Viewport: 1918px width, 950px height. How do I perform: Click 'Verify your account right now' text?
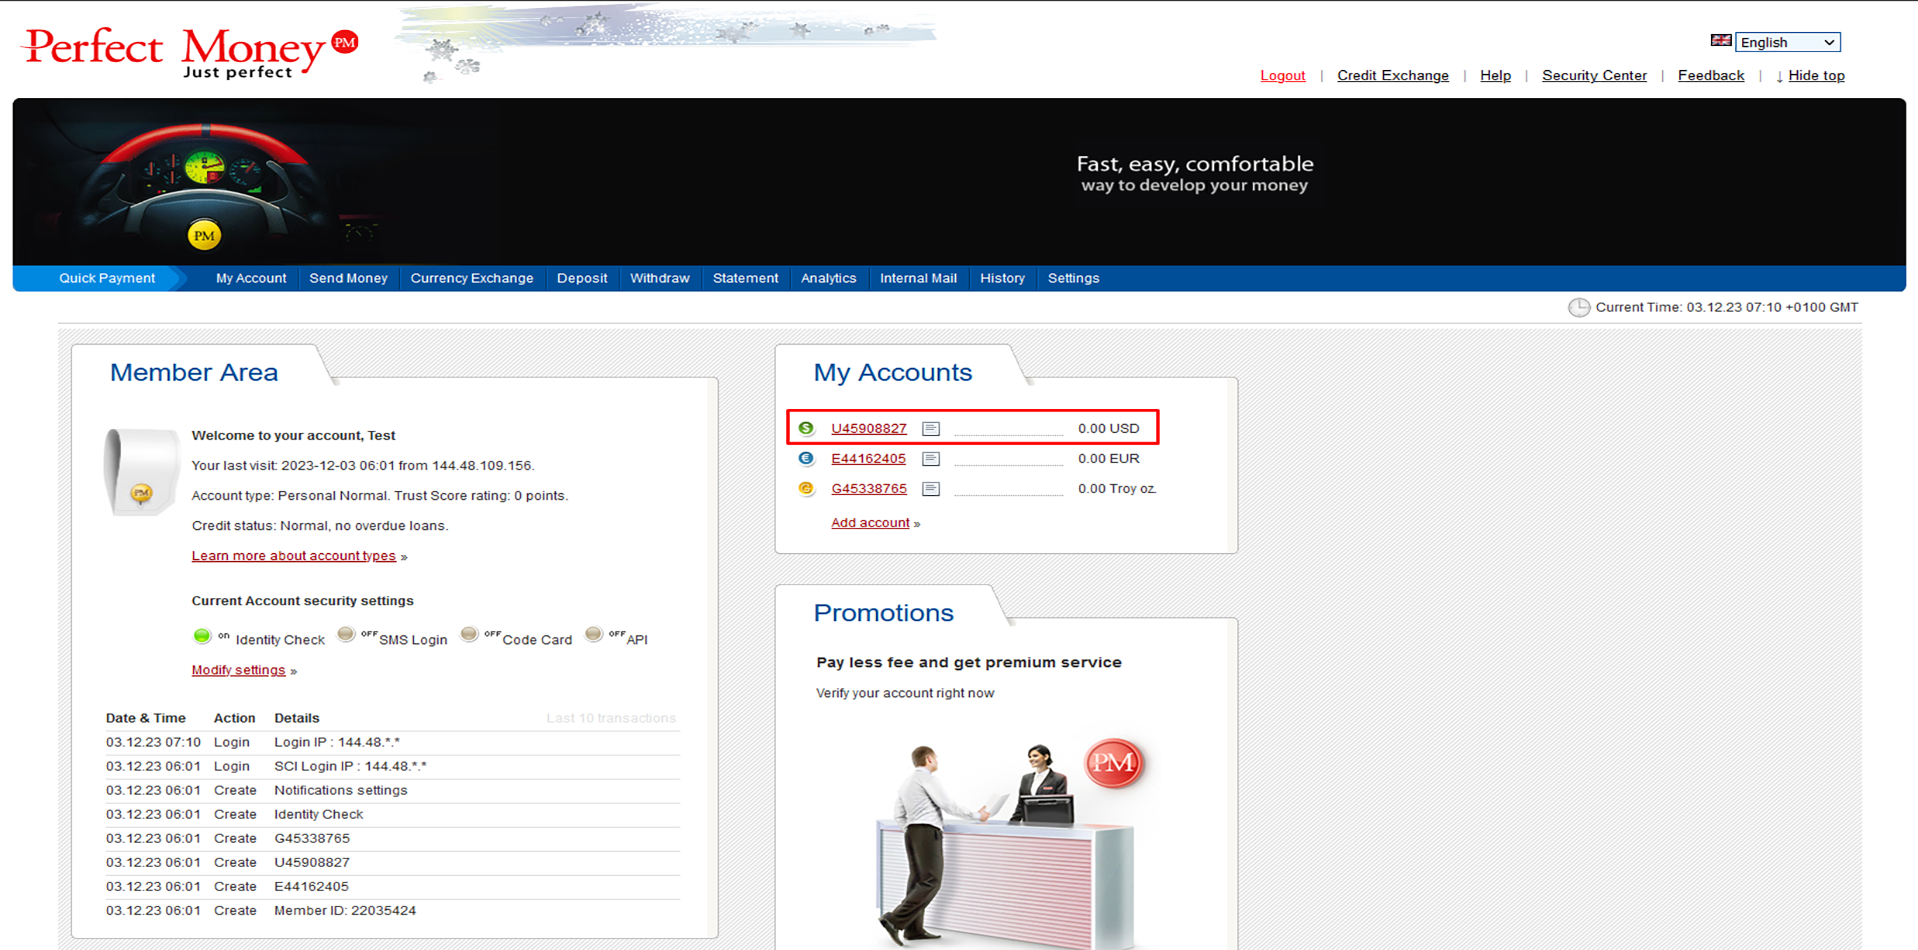(904, 693)
